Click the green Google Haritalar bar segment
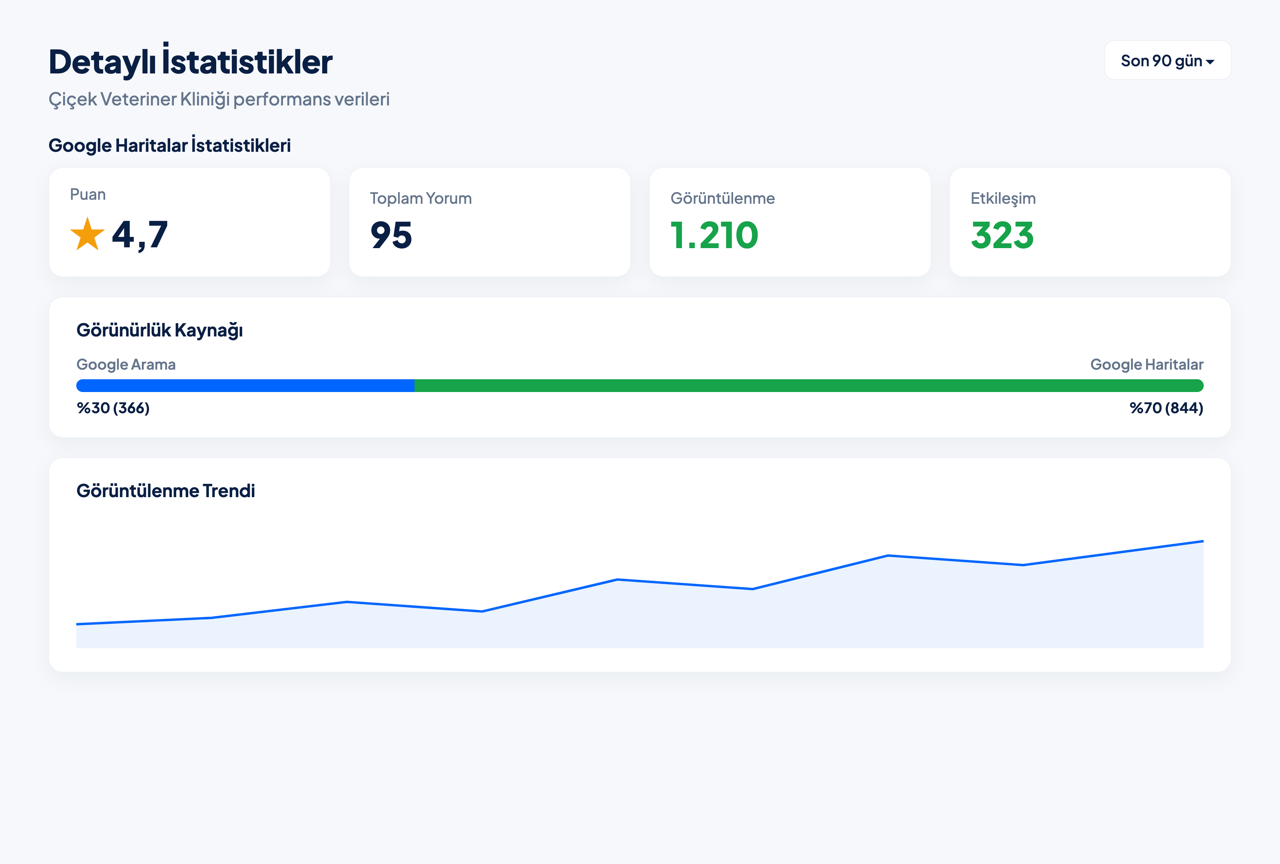Image resolution: width=1280 pixels, height=864 pixels. coord(809,385)
